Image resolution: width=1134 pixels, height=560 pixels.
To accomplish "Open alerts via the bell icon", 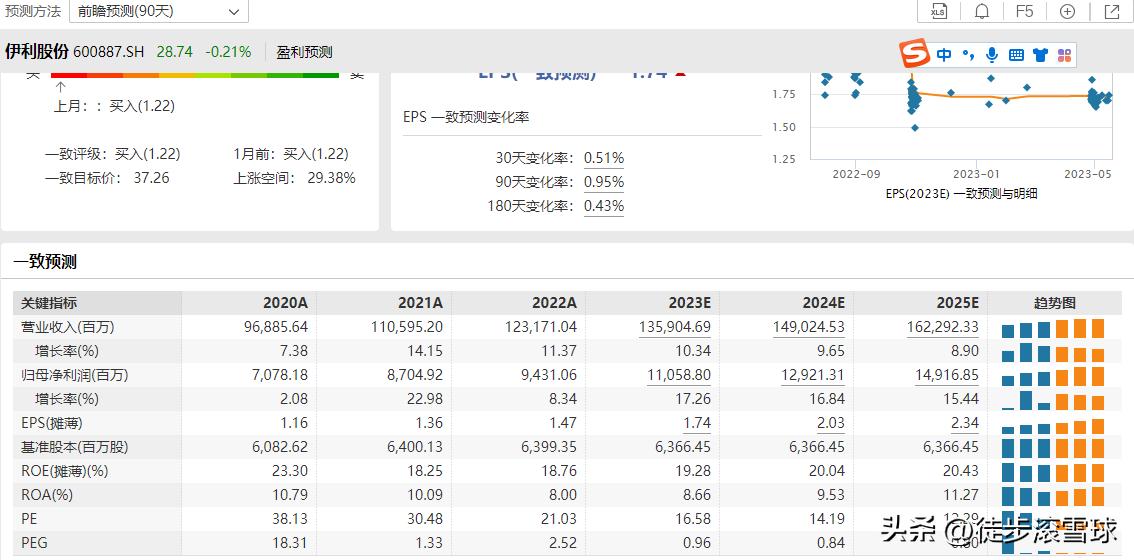I will click(x=981, y=11).
